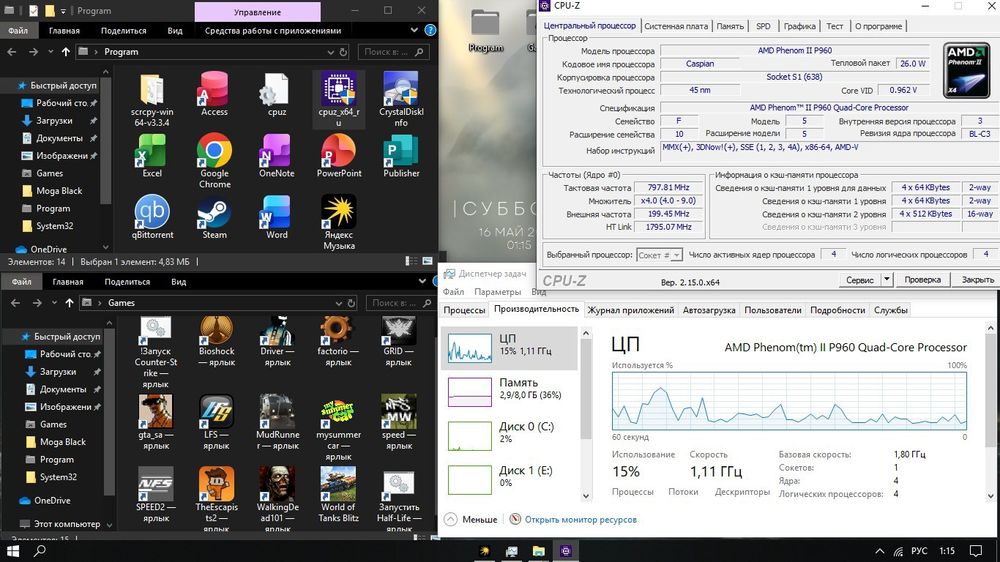Select the LFS shortcut in Games
The image size is (1000, 562).
pyautogui.click(x=216, y=422)
